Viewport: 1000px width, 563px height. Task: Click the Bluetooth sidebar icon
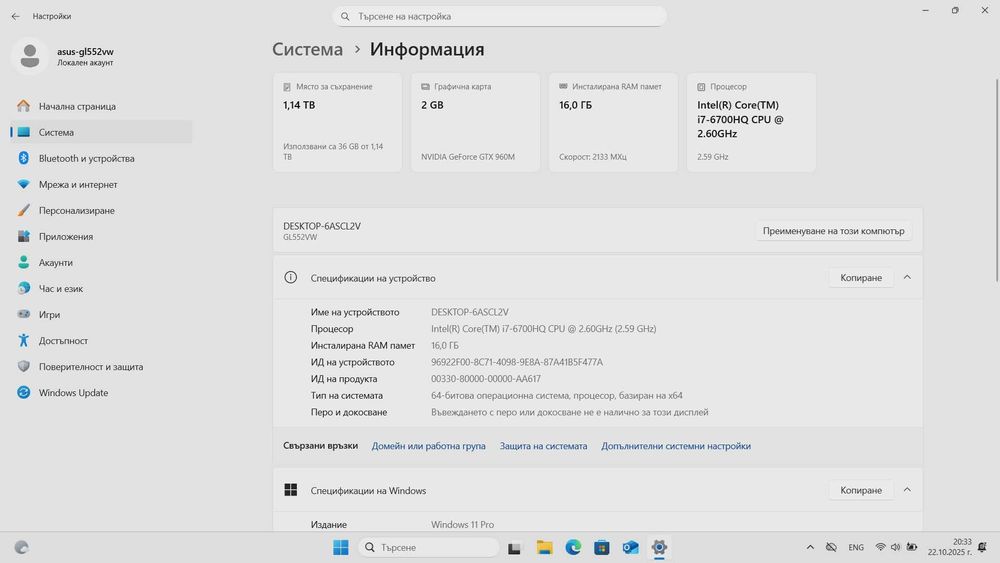coord(24,158)
